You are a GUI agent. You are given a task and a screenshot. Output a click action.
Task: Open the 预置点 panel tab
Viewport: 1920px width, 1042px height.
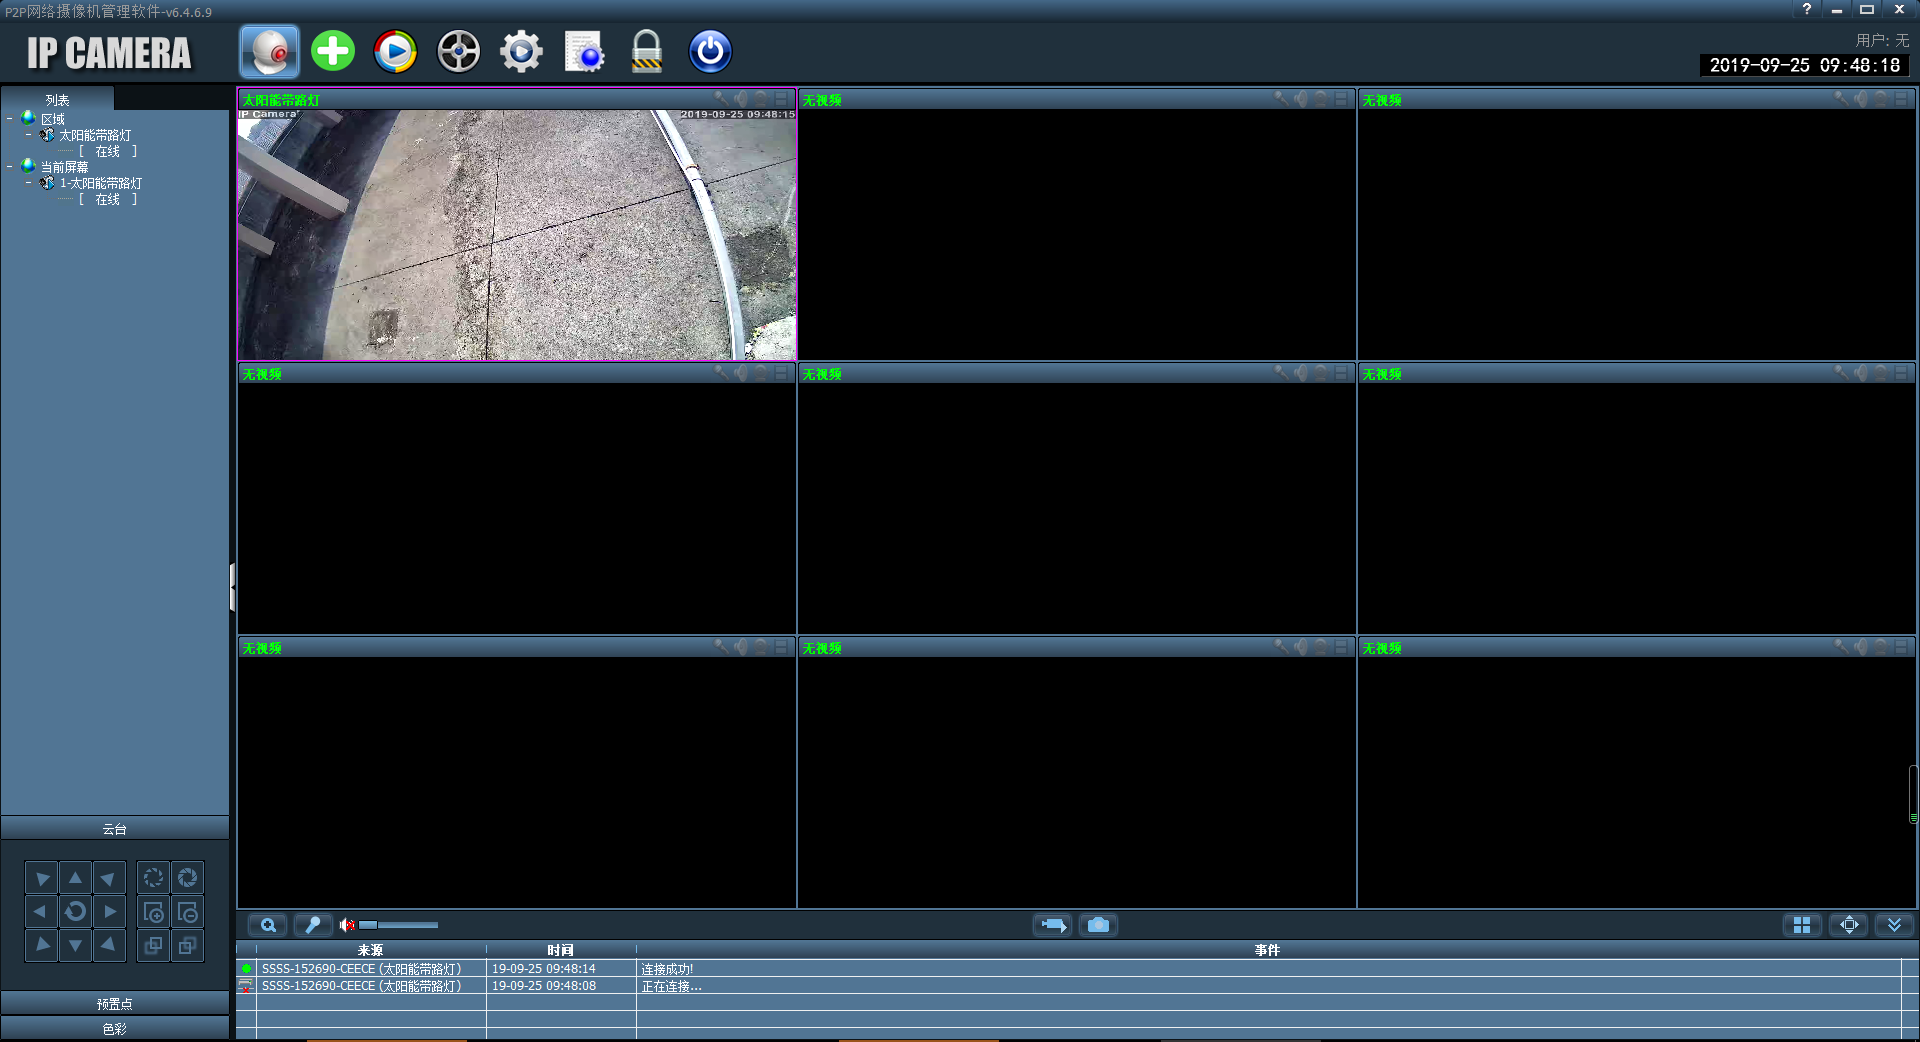pyautogui.click(x=115, y=1004)
